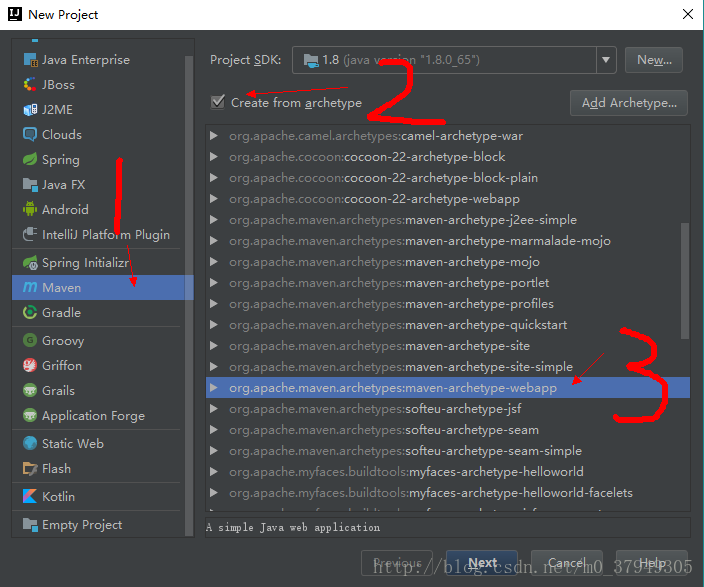Screen dimensions: 704x587
Task: Click archetype list vertical scrollbar
Action: (685, 281)
